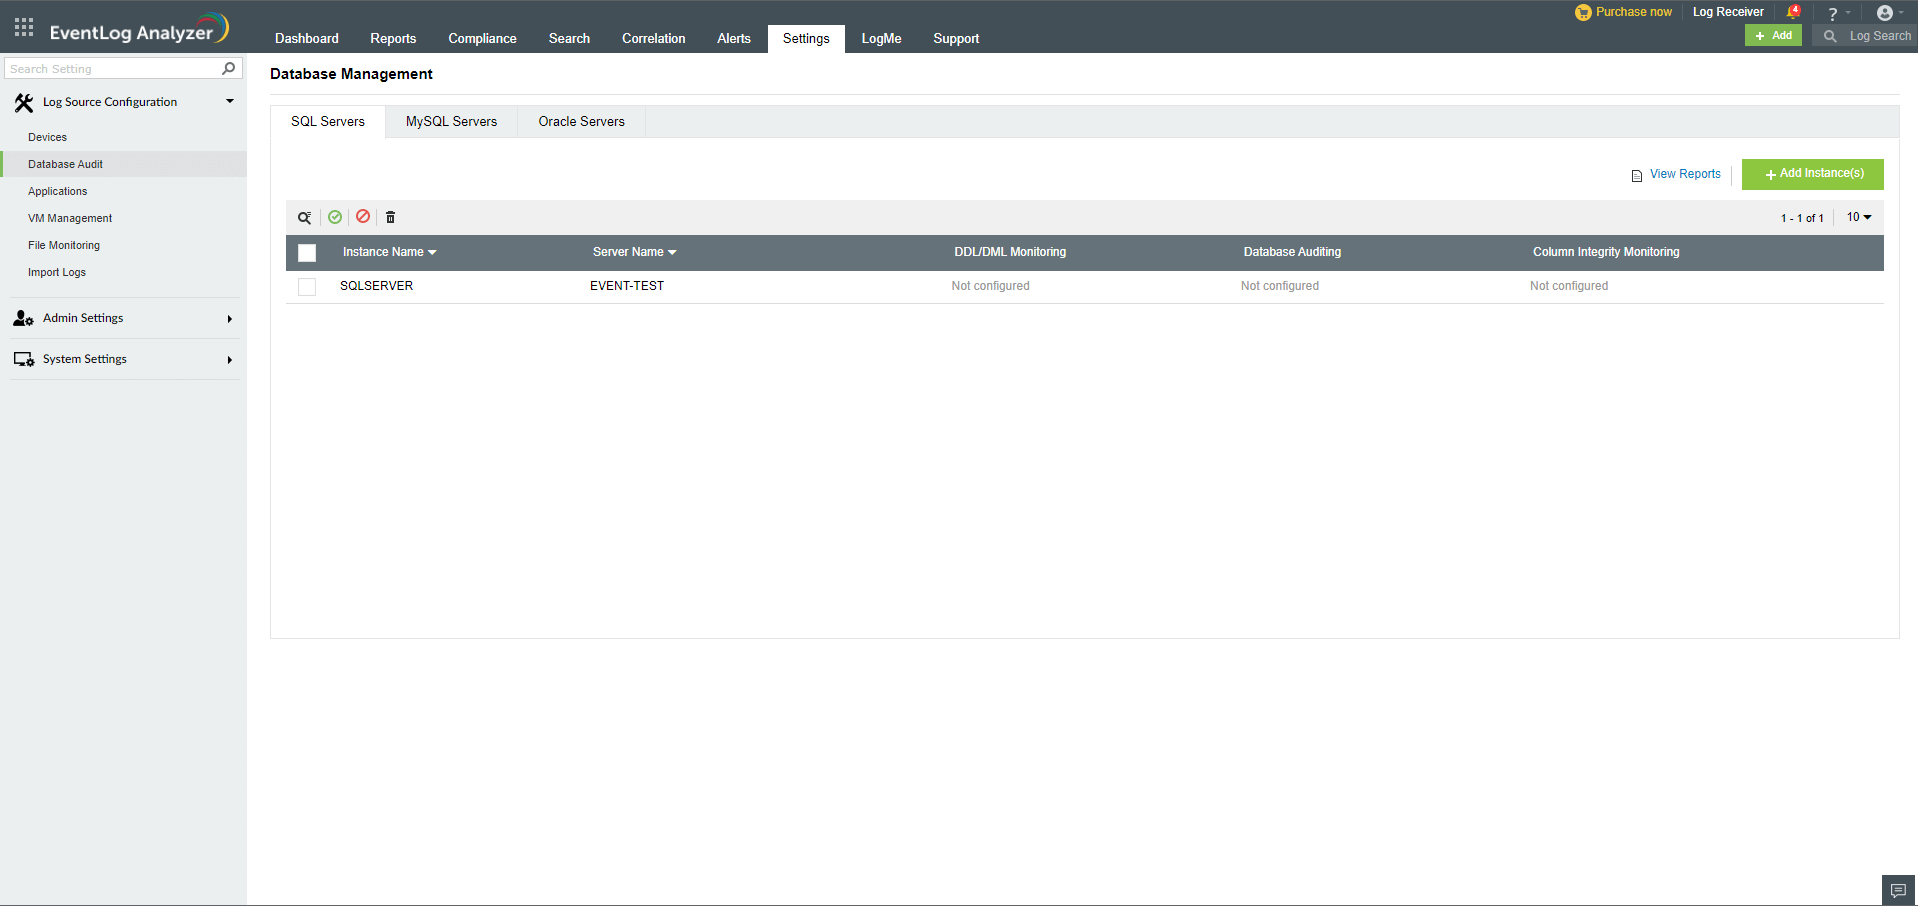Open the user profile account icon

[x=1886, y=12]
